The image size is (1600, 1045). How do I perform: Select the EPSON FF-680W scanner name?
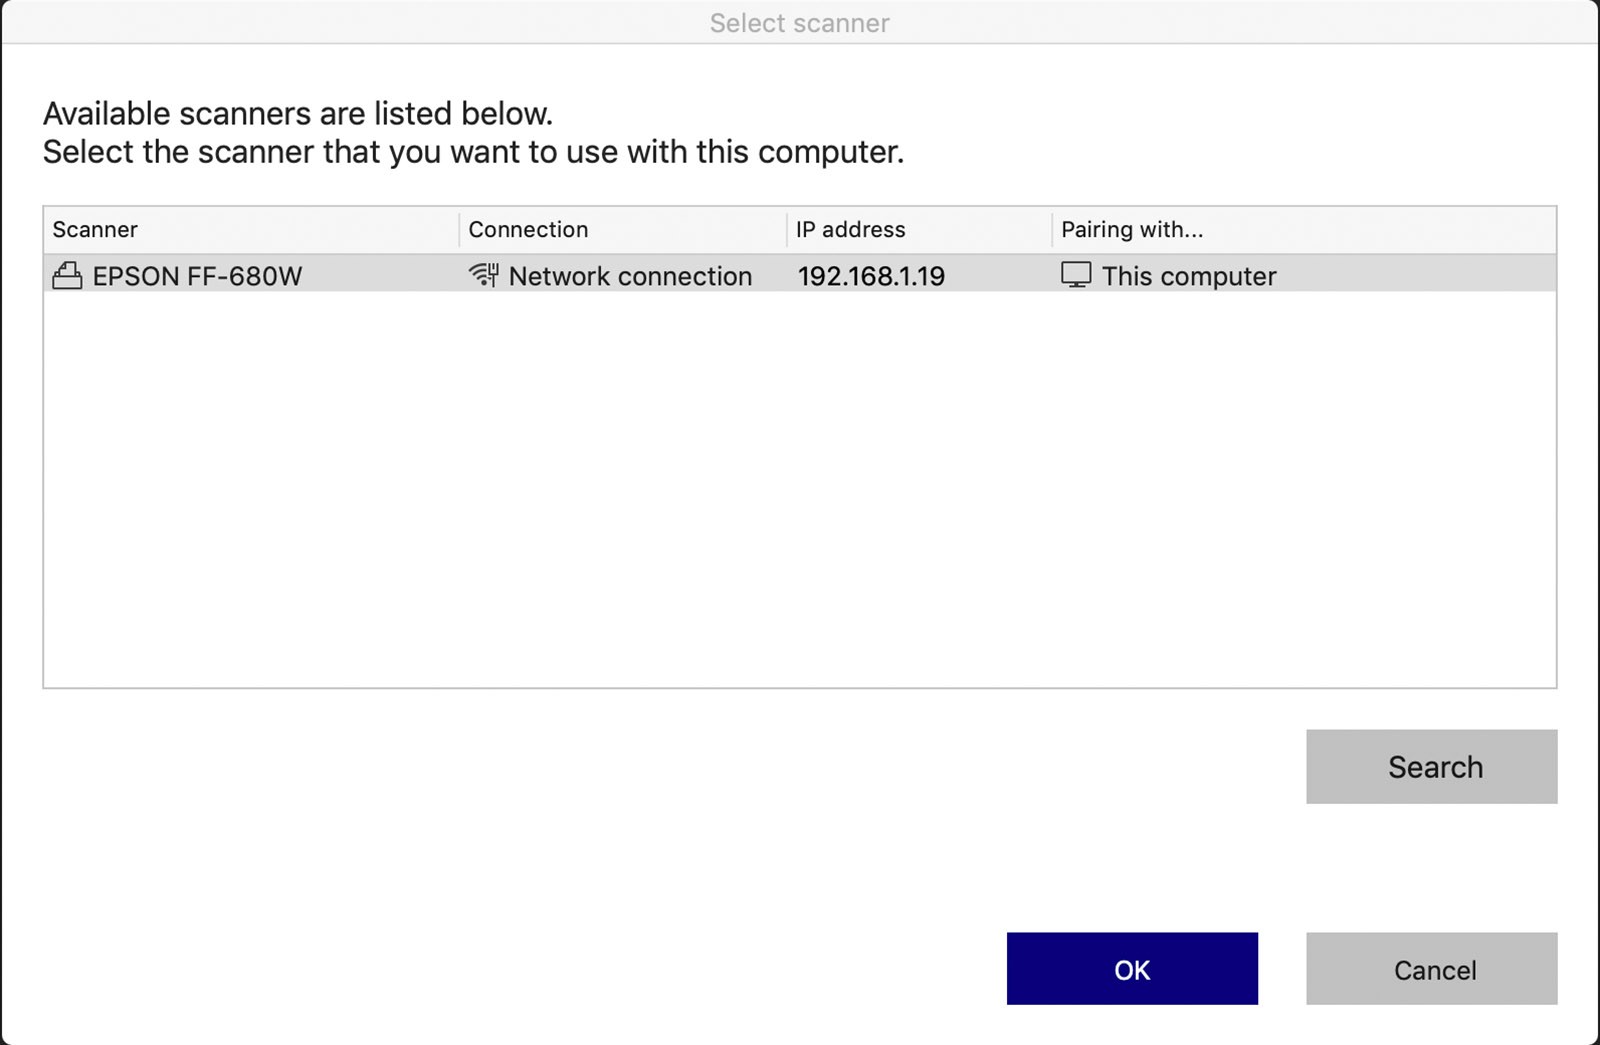pos(197,277)
